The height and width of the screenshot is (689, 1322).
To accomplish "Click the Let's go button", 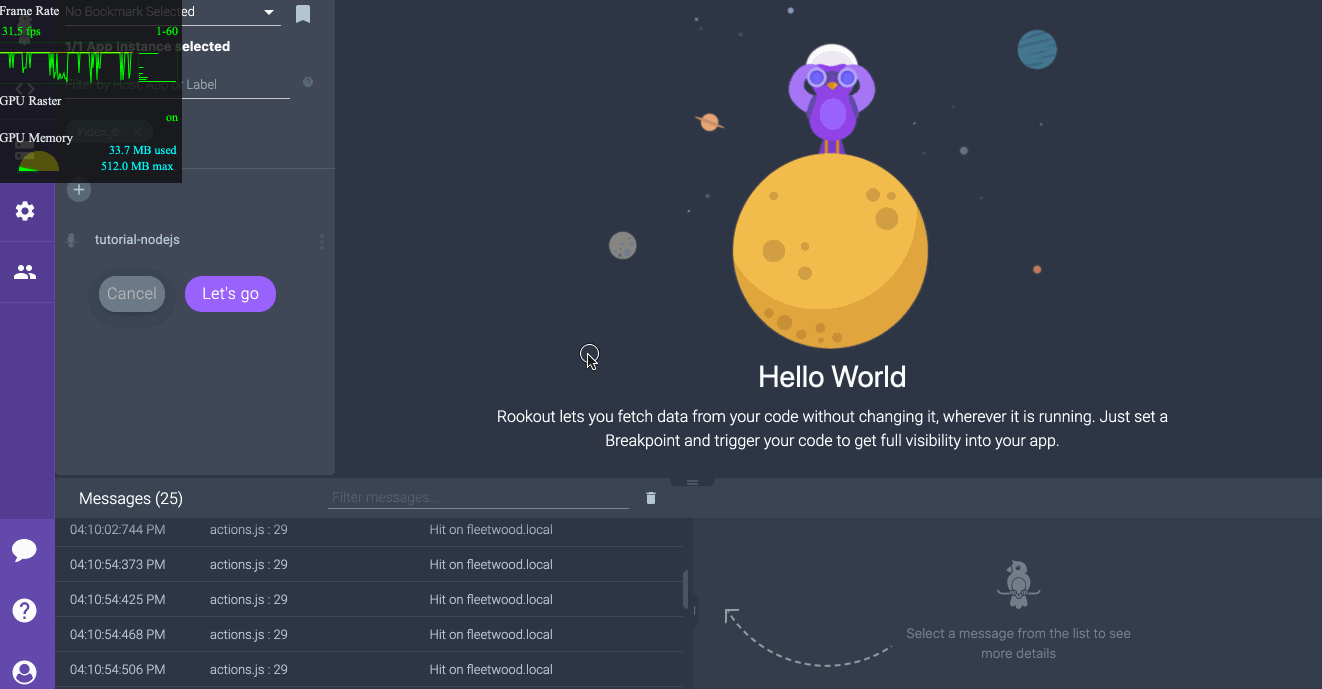I will pos(230,294).
